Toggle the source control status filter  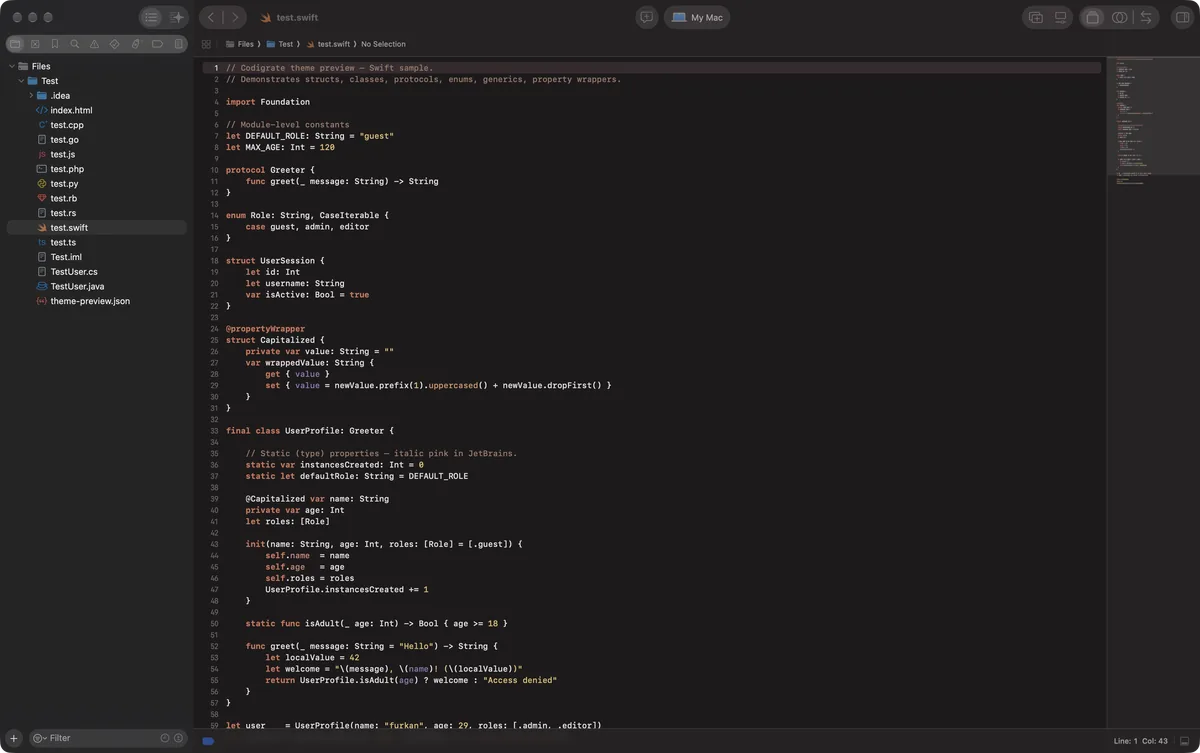click(179, 738)
